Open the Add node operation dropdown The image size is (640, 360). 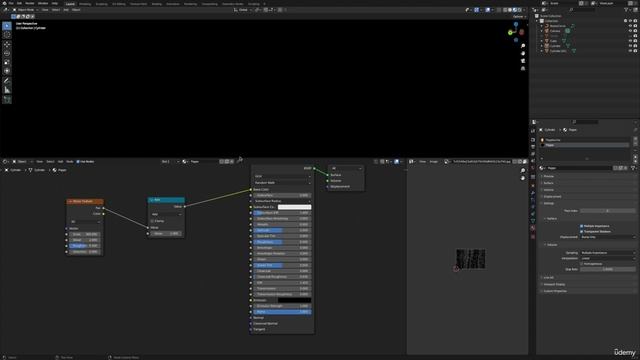(167, 214)
